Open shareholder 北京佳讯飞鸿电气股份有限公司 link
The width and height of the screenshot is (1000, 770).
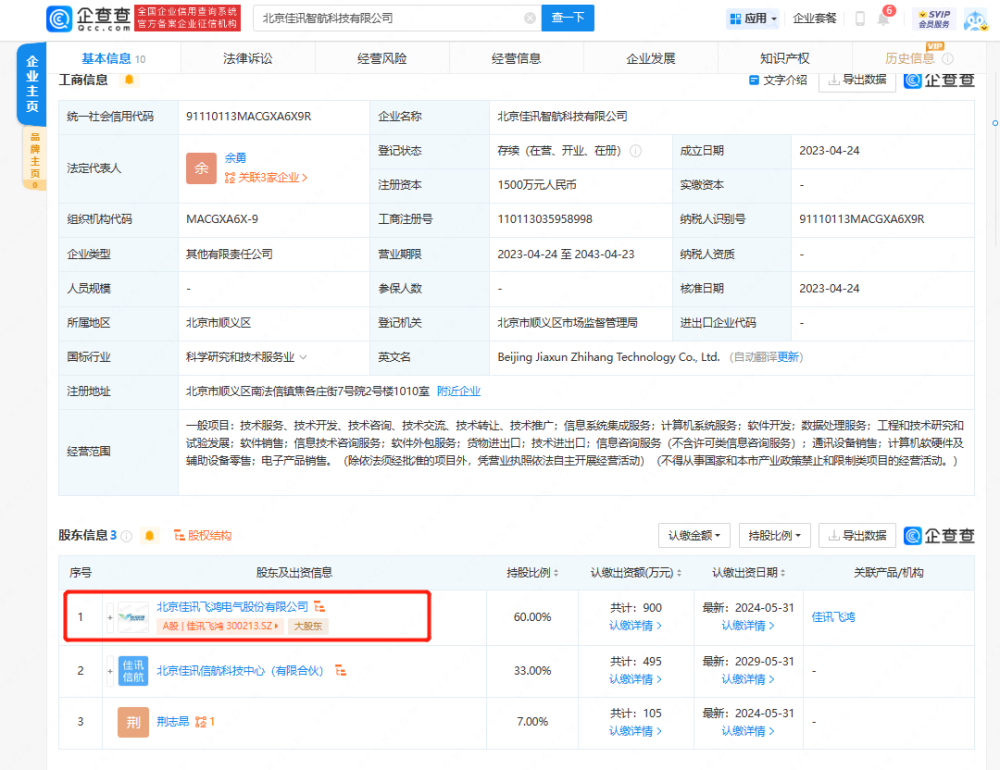pos(233,607)
